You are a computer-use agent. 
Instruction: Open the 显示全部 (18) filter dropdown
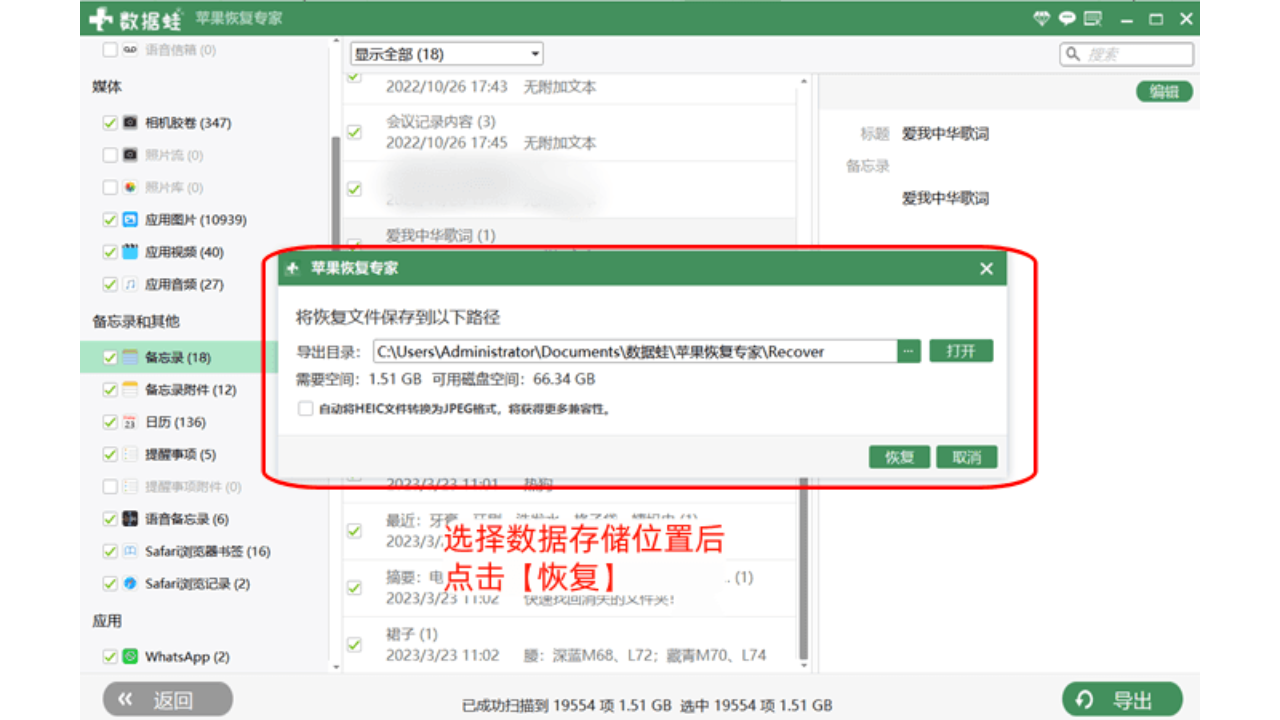[x=446, y=54]
